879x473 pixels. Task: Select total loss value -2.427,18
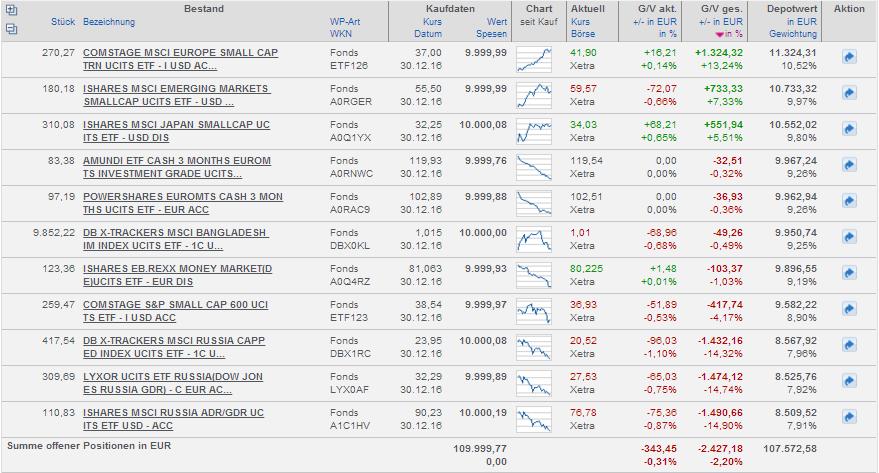[720, 448]
